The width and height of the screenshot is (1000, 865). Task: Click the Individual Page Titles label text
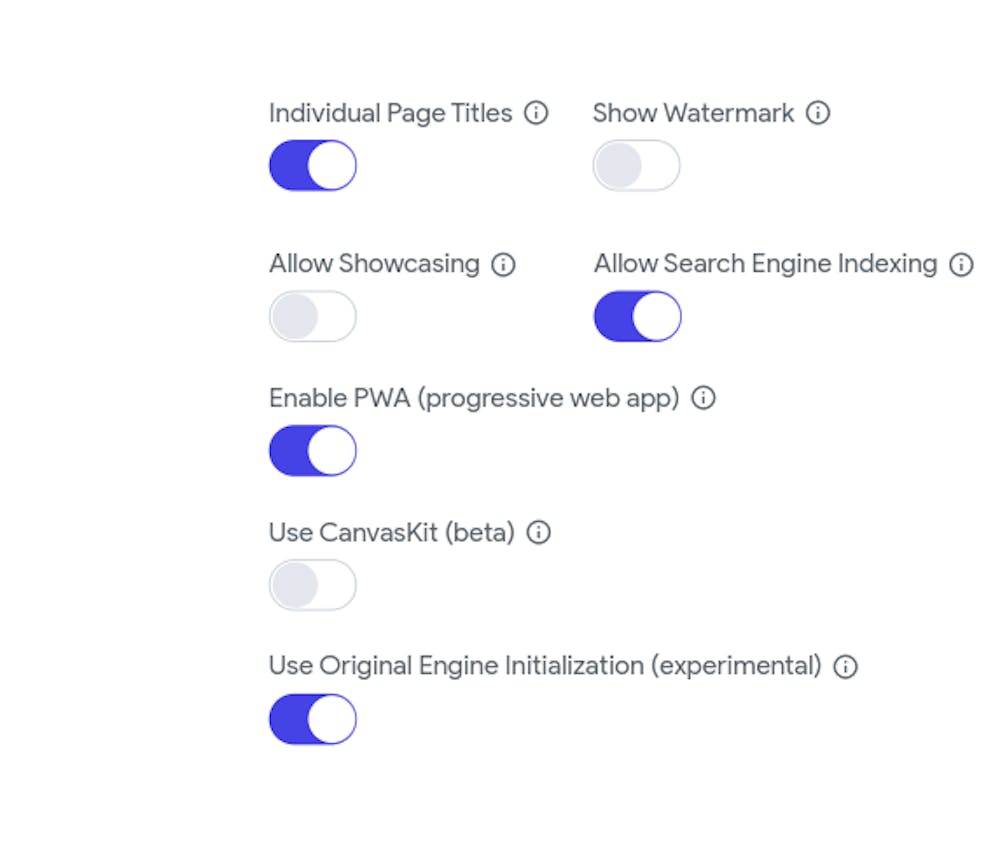390,113
